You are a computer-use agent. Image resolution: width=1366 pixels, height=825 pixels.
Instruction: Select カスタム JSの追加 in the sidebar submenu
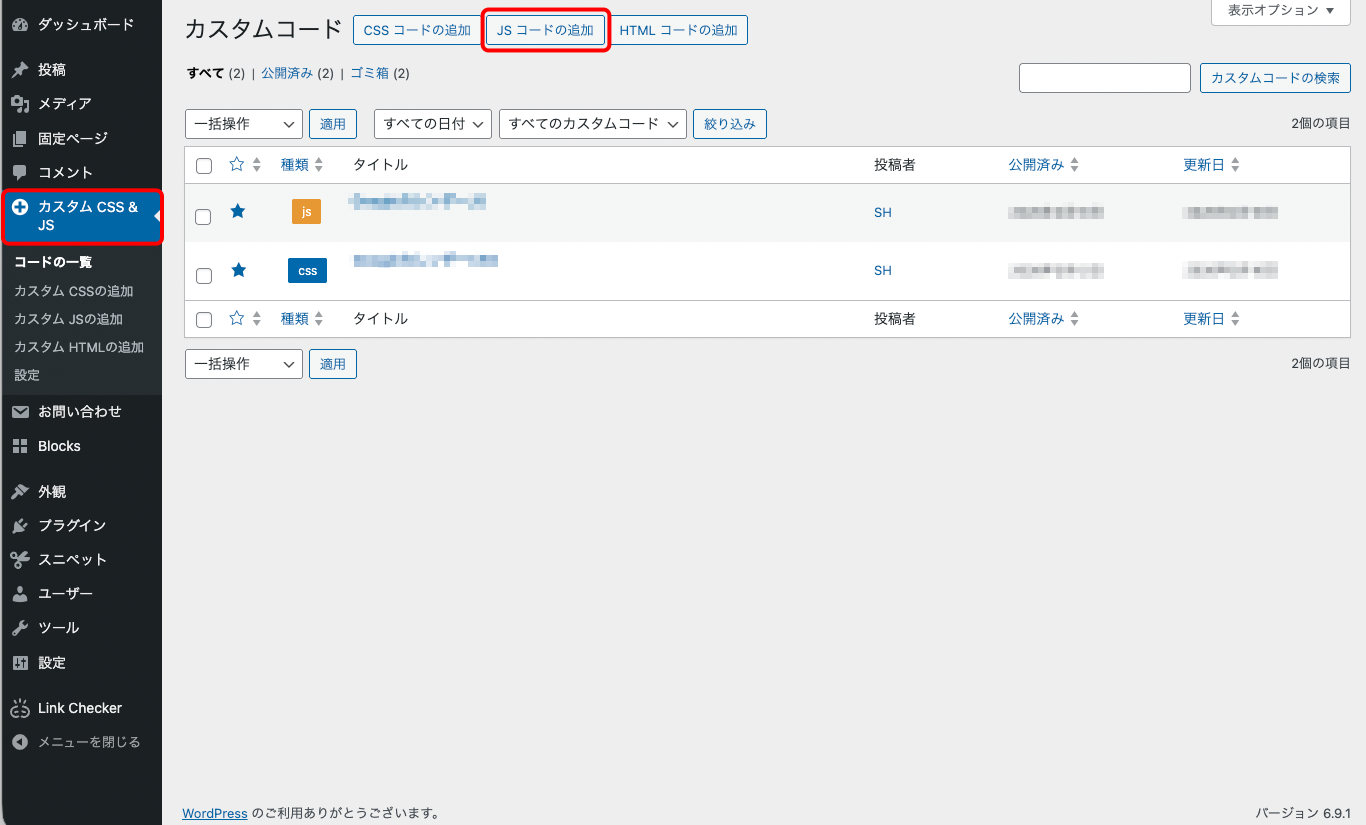(x=69, y=319)
